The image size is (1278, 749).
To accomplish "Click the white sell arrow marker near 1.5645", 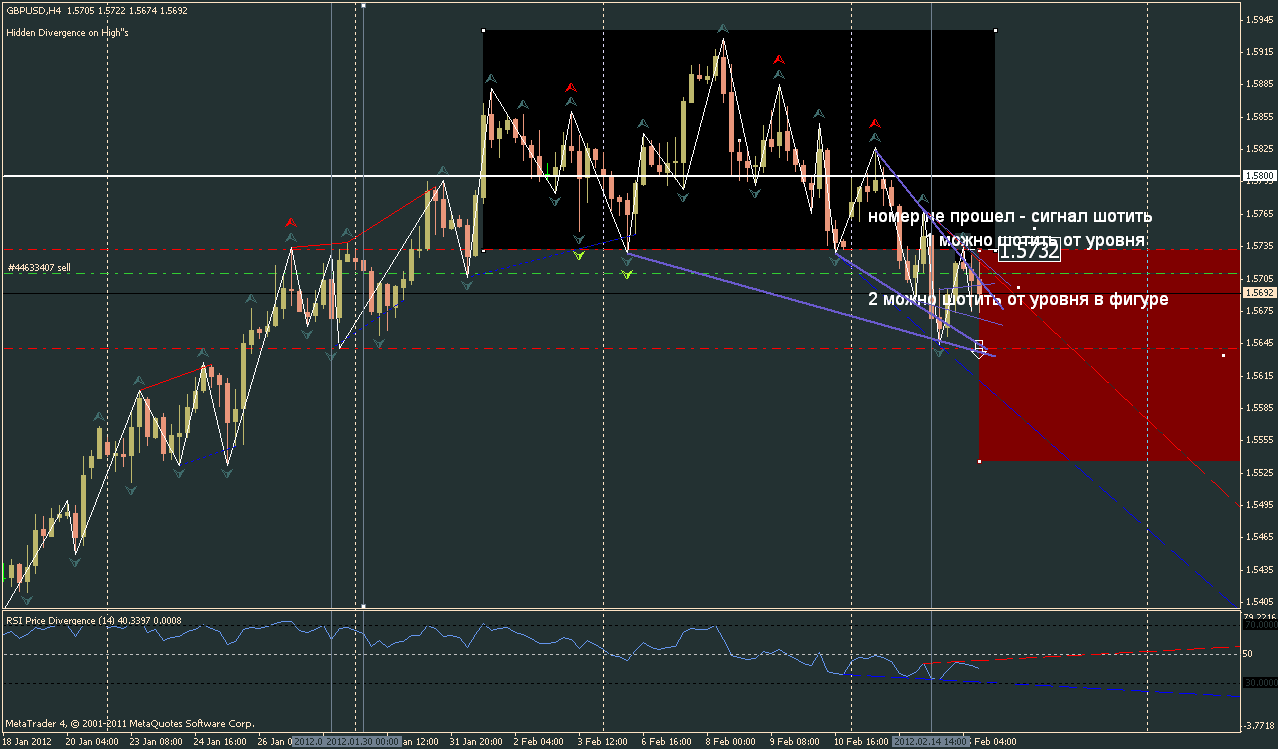I will click(x=979, y=349).
